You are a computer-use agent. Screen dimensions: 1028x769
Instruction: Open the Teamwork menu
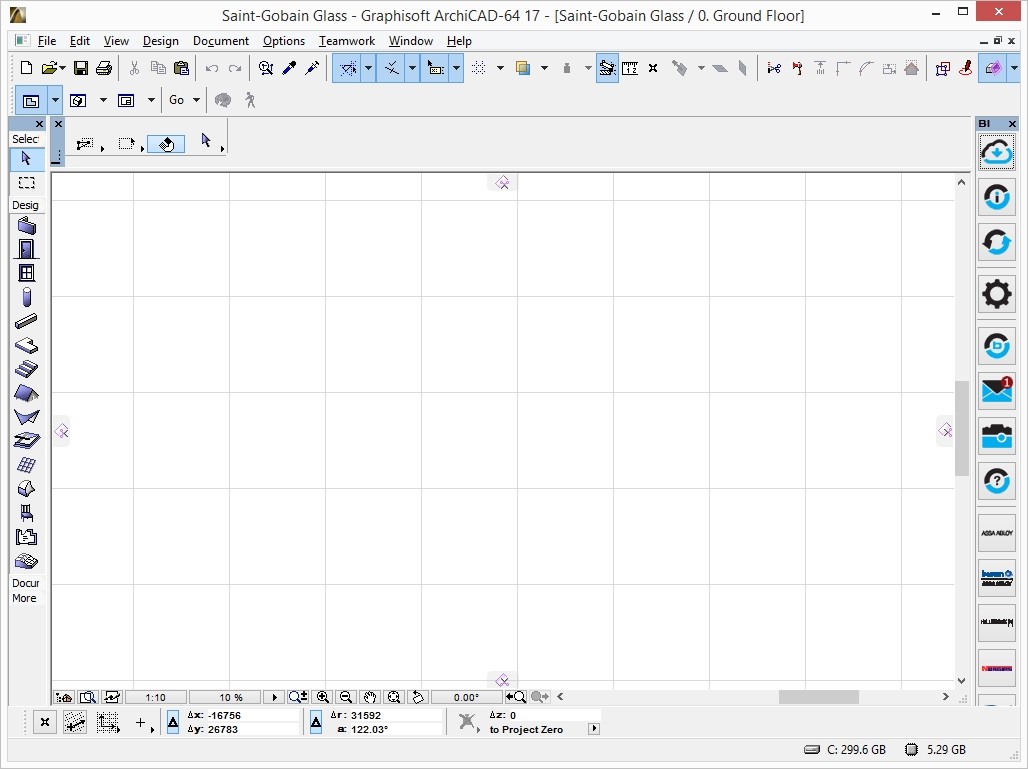347,41
